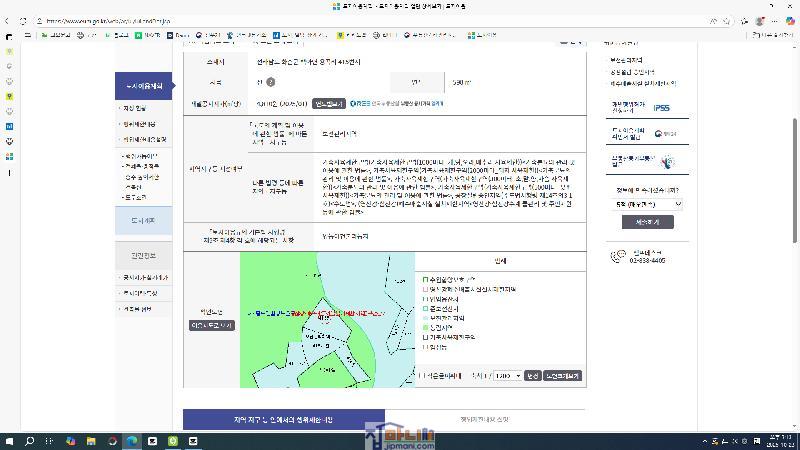Click the dark button left of the map
This screenshot has height=450, width=800.
click(x=211, y=325)
